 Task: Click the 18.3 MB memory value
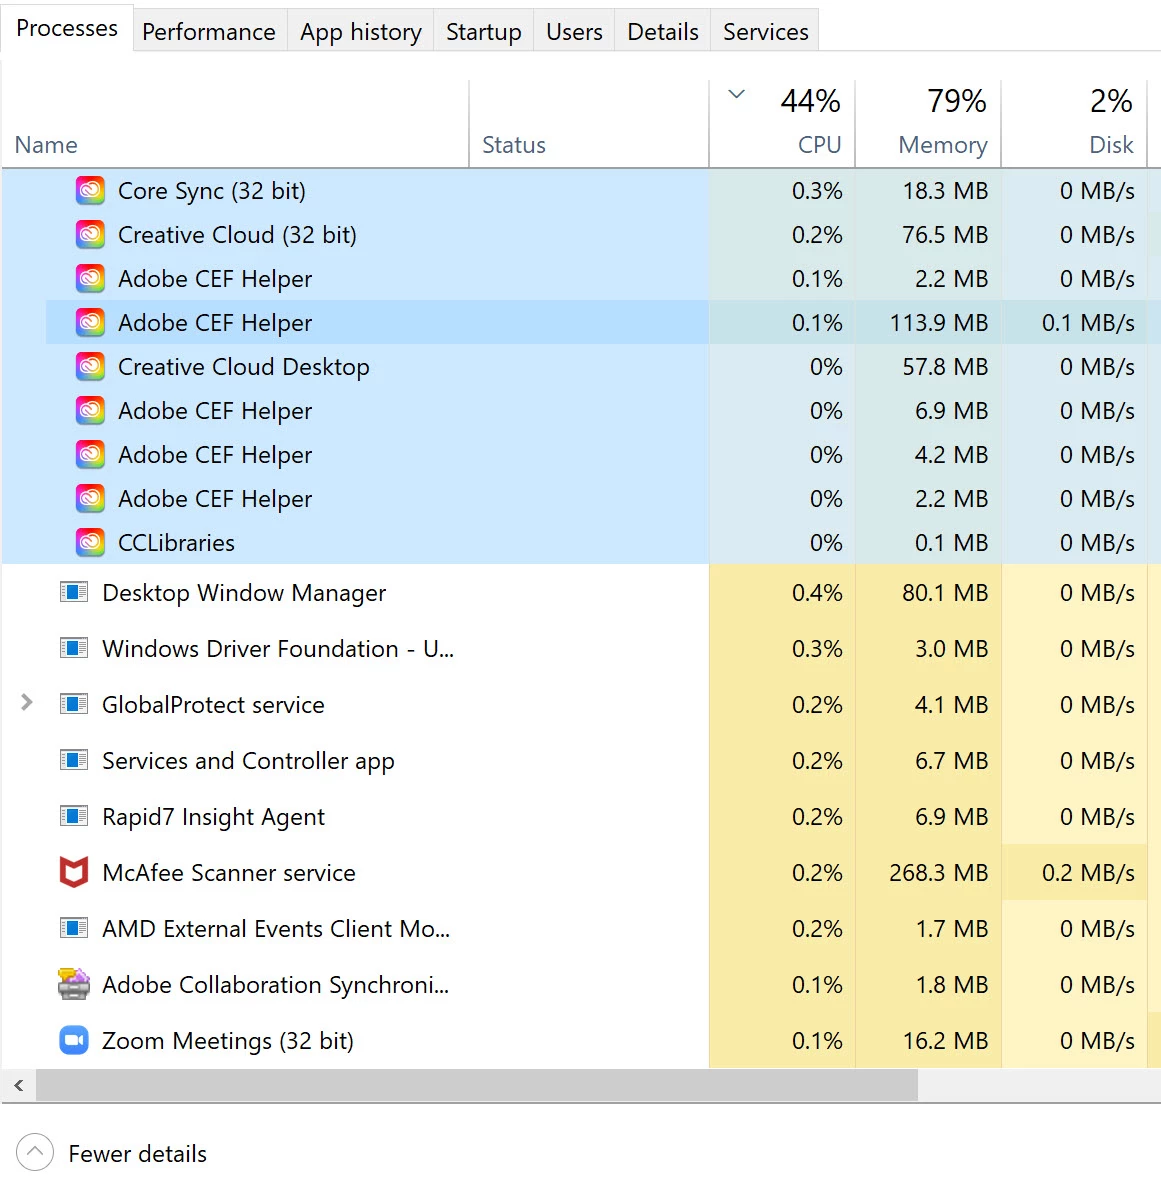945,191
